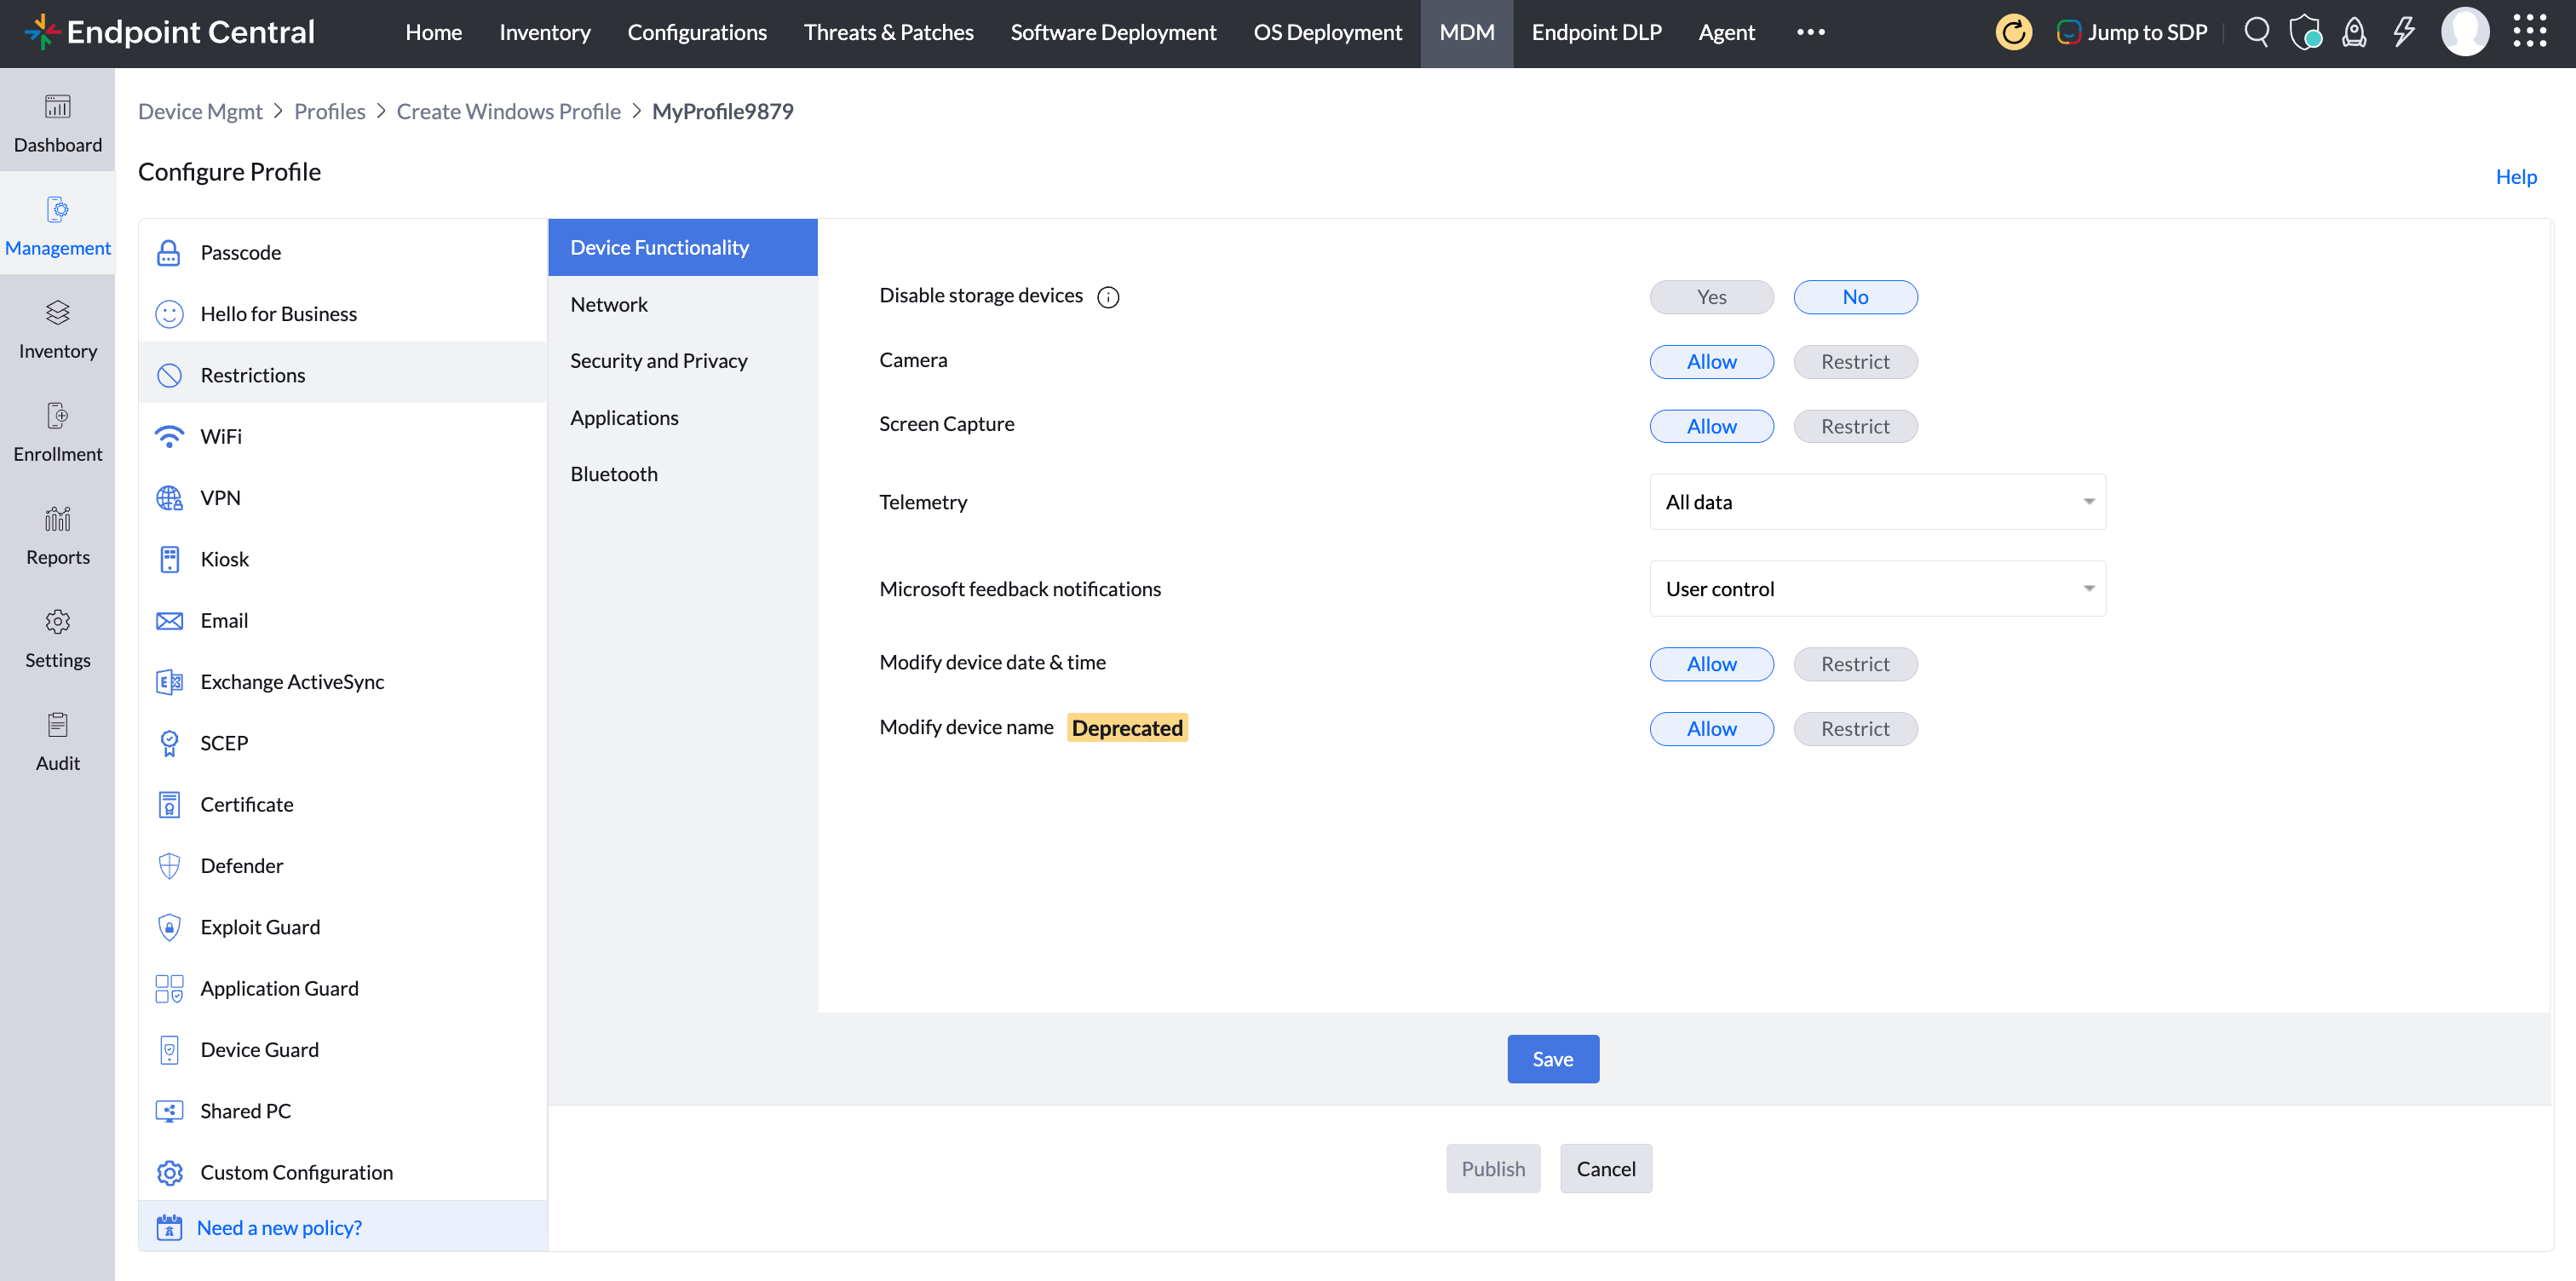Restrict Modify device date & time
The height and width of the screenshot is (1281, 2576).
pos(1855,664)
